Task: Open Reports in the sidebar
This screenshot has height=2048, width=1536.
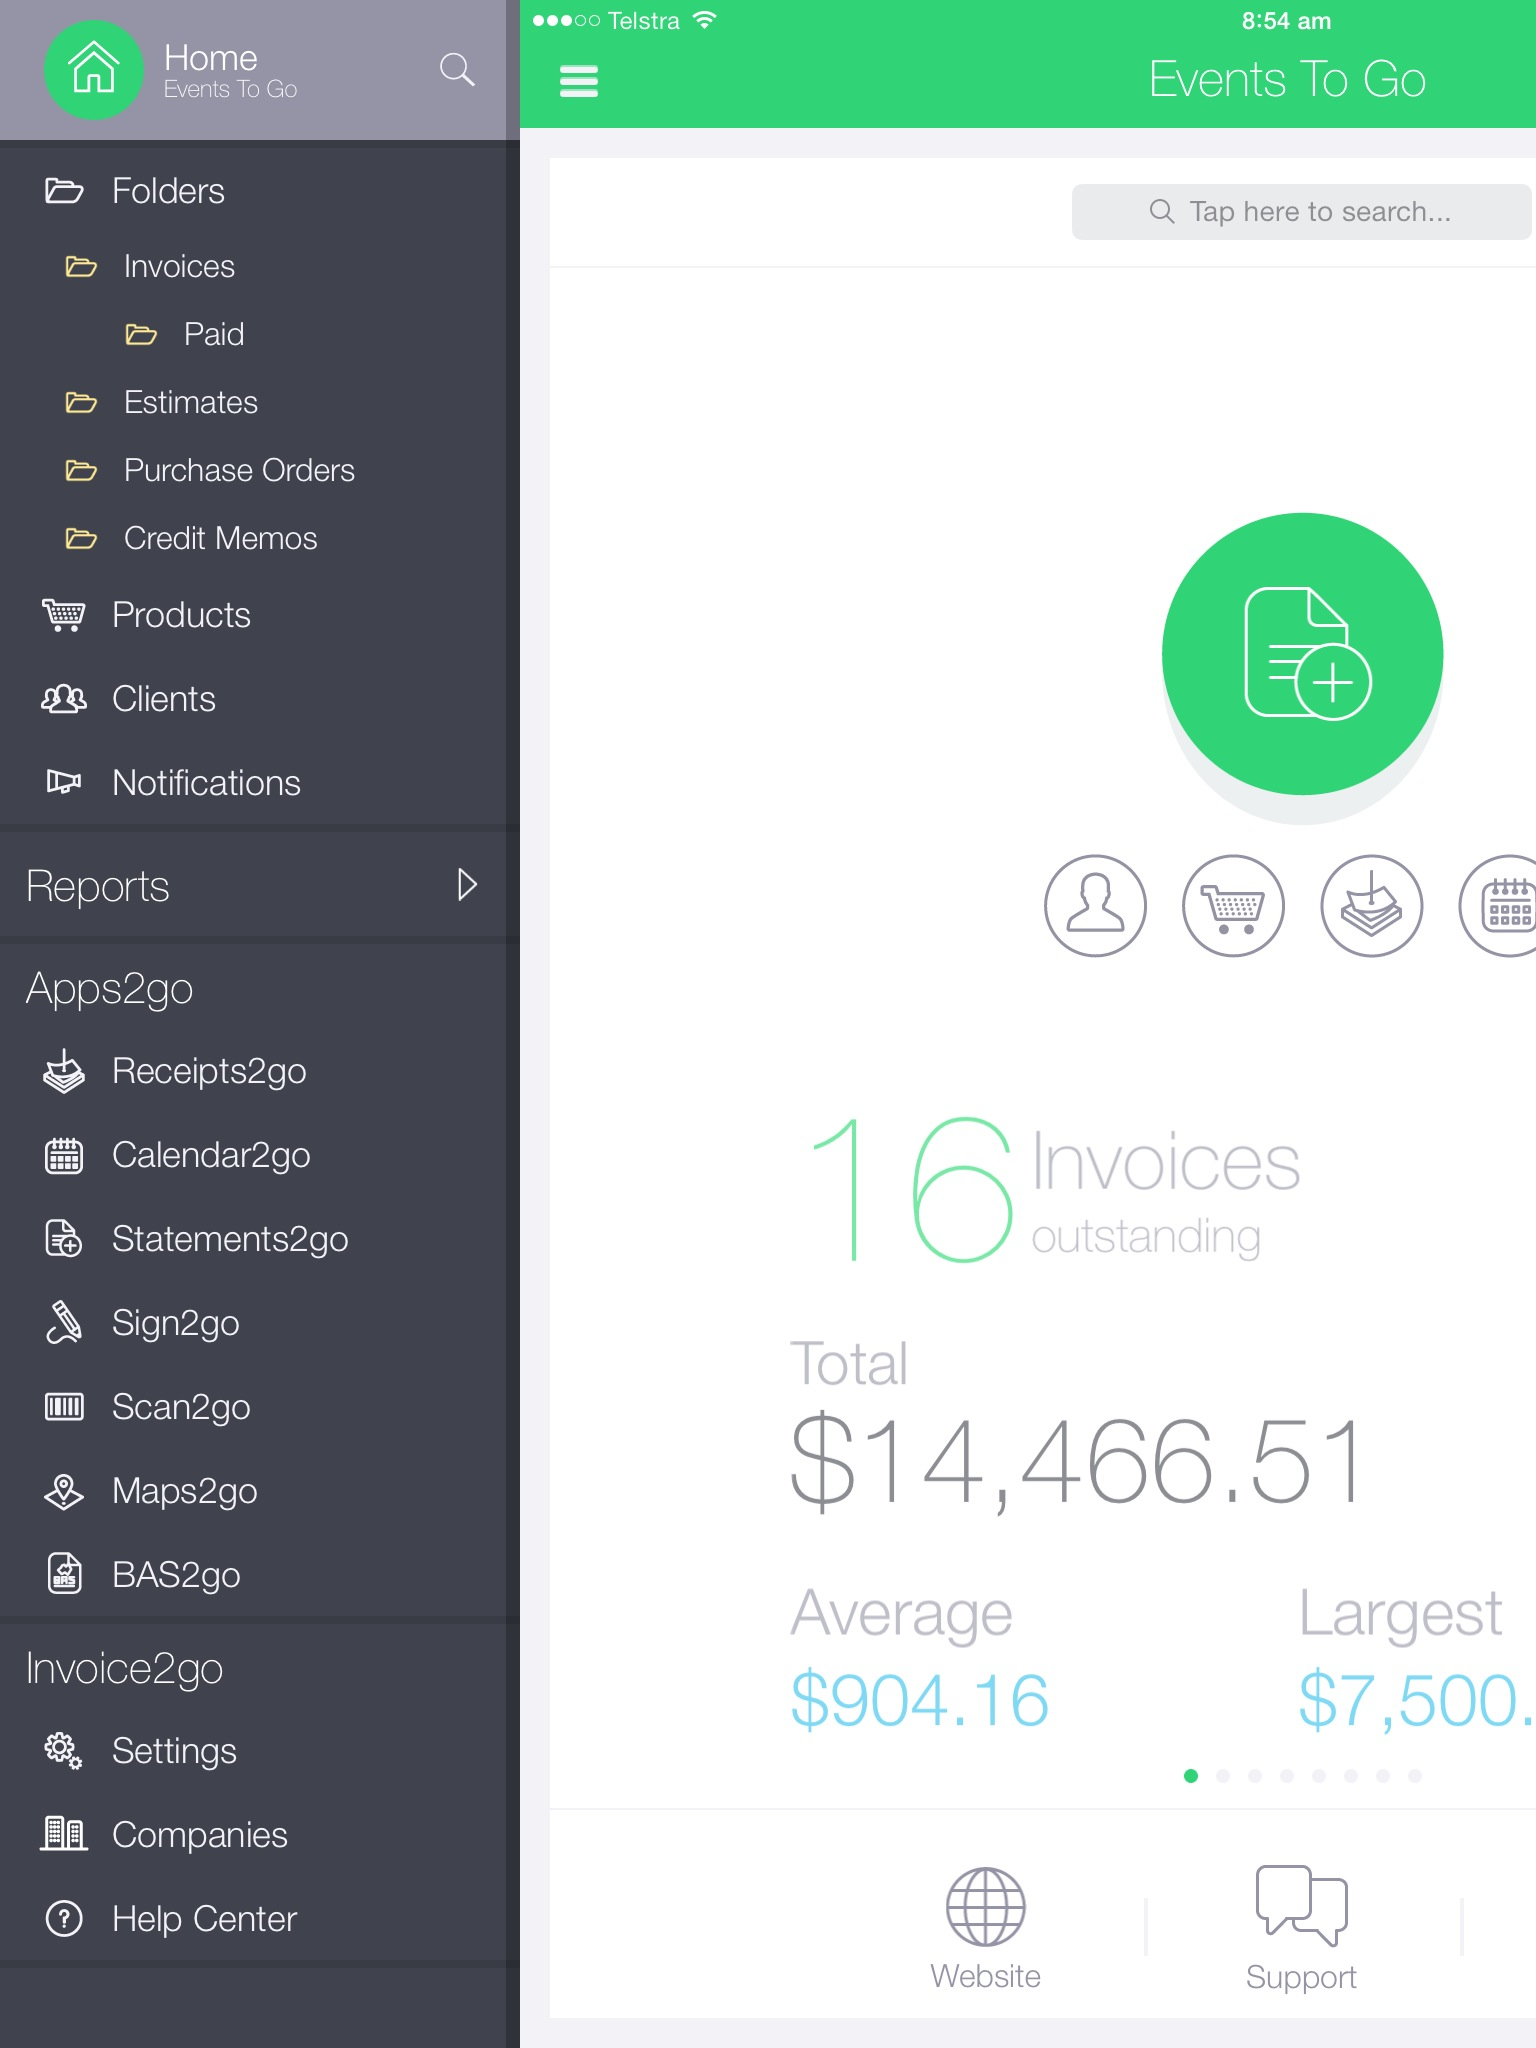Action: (x=253, y=886)
